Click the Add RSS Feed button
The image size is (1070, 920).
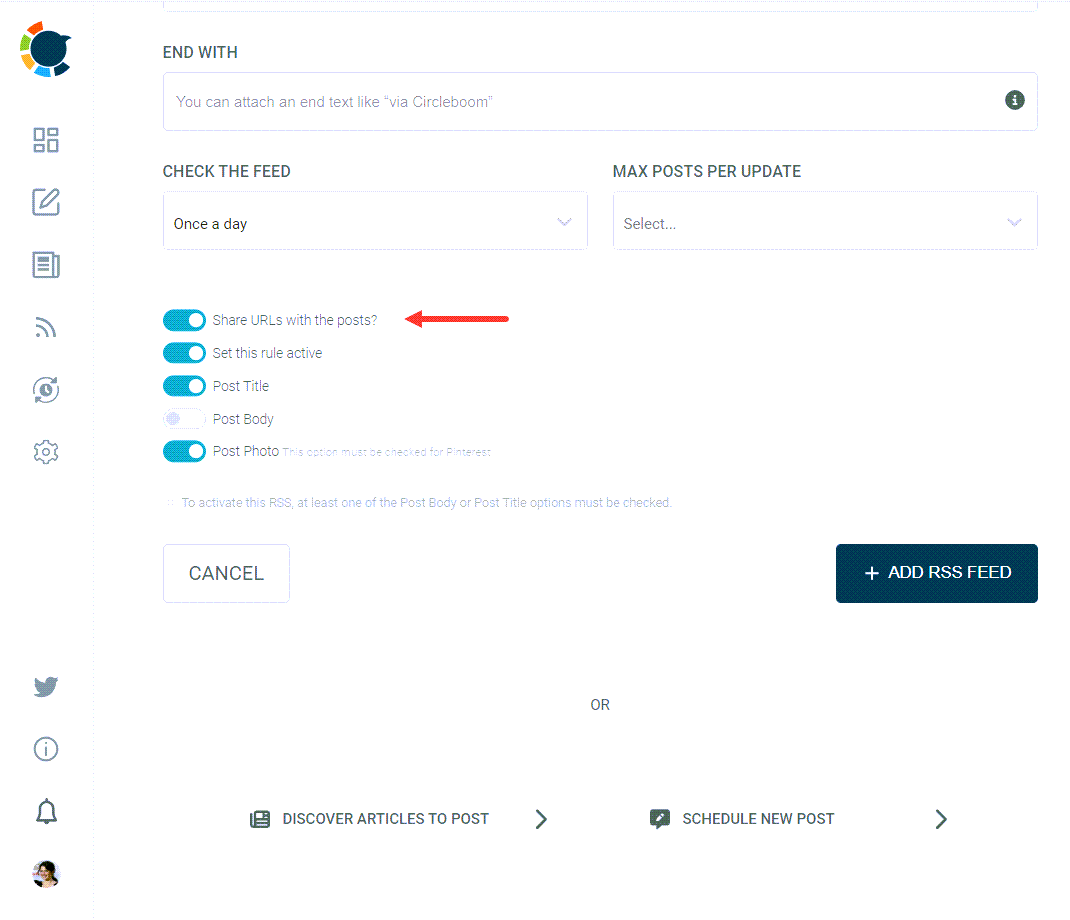(x=936, y=573)
